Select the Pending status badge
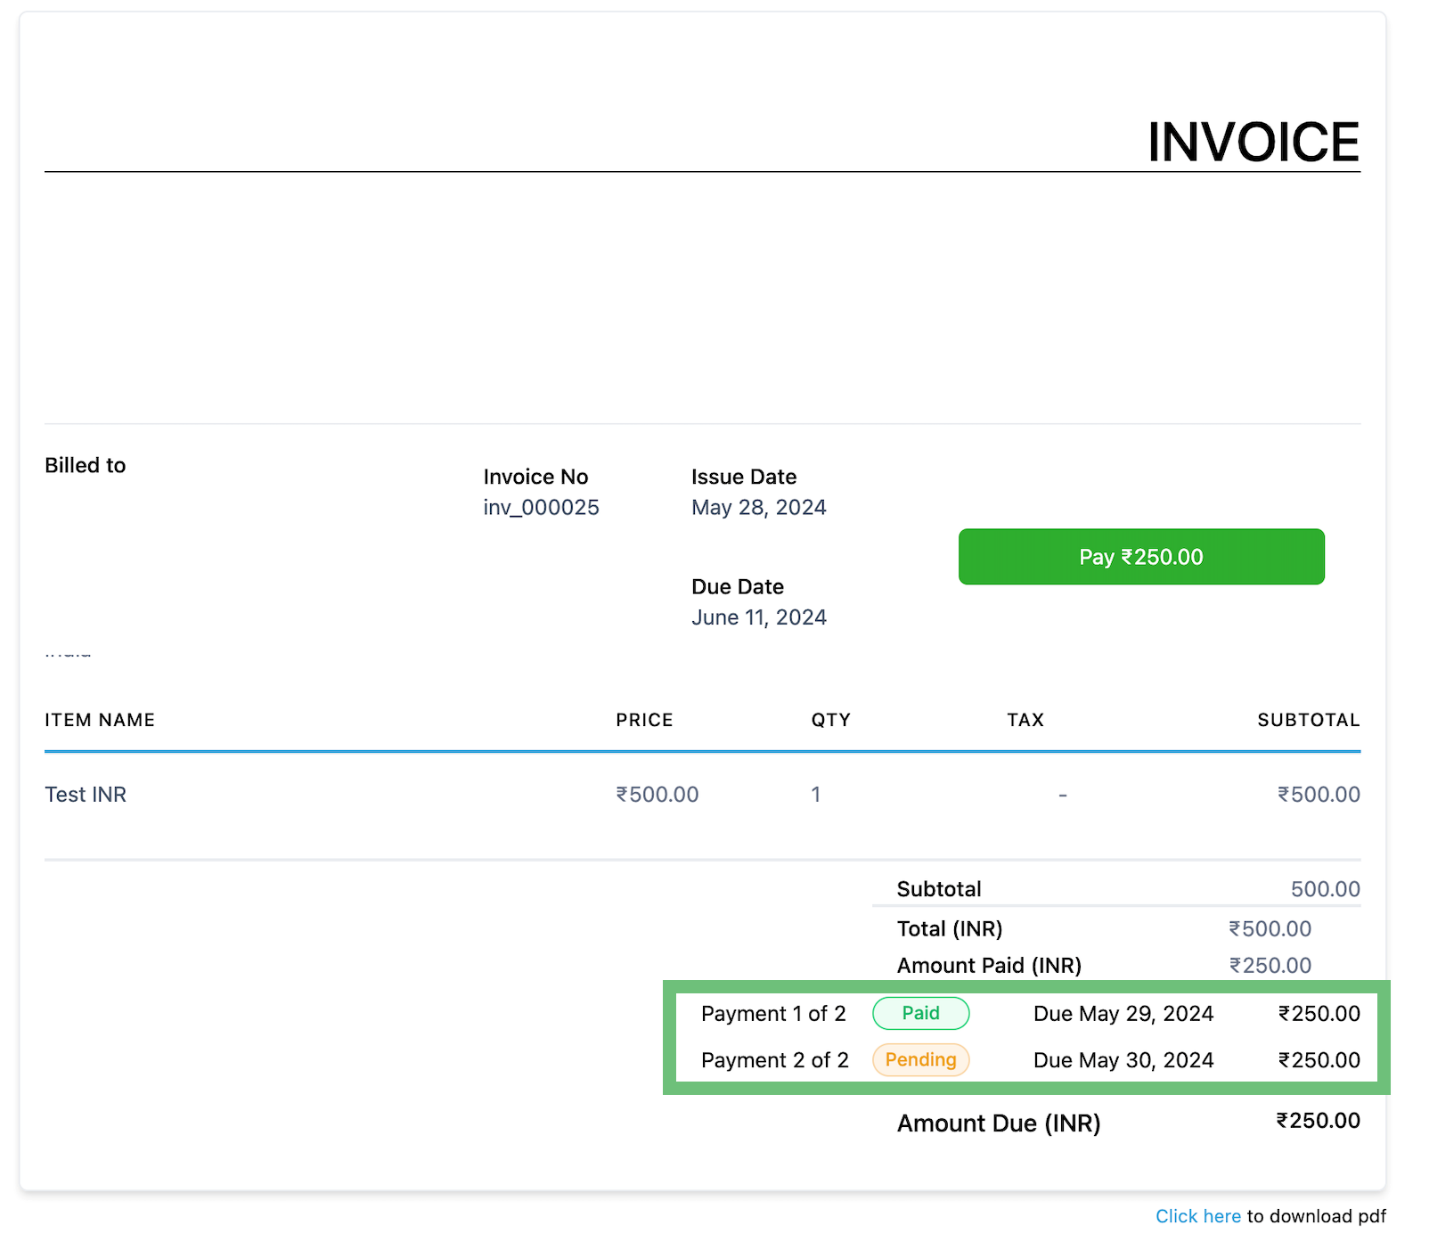This screenshot has width=1429, height=1233. tap(921, 1060)
